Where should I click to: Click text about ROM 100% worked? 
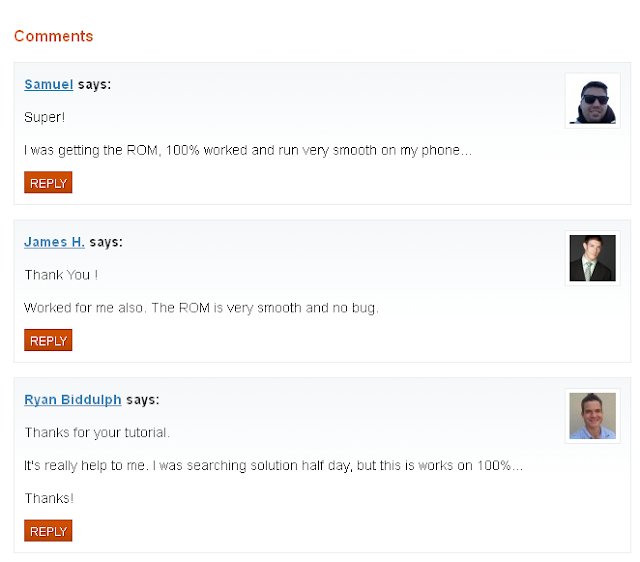[x=247, y=151]
